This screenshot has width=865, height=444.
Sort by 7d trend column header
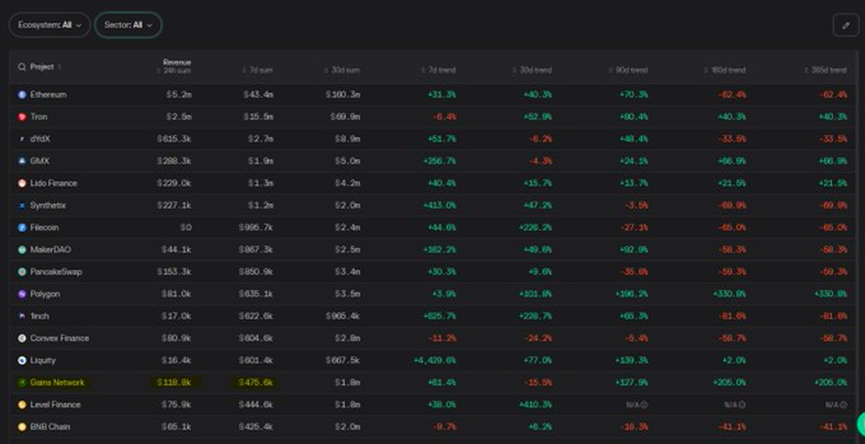[x=438, y=71]
